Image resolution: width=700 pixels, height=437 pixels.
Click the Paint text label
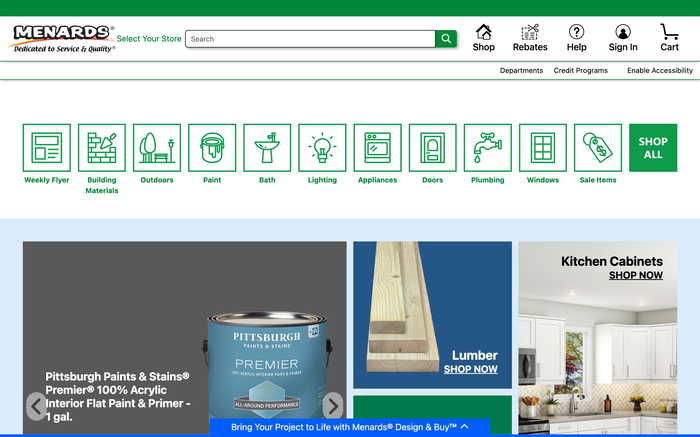[212, 180]
